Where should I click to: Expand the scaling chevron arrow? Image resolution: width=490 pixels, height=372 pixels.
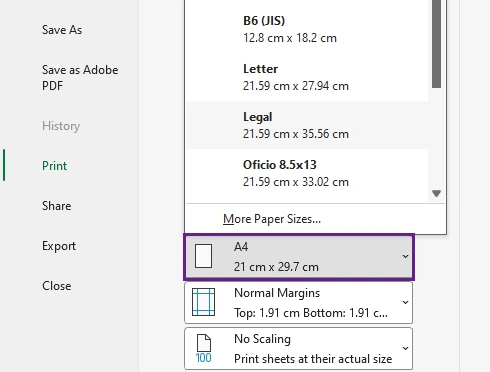coord(405,348)
